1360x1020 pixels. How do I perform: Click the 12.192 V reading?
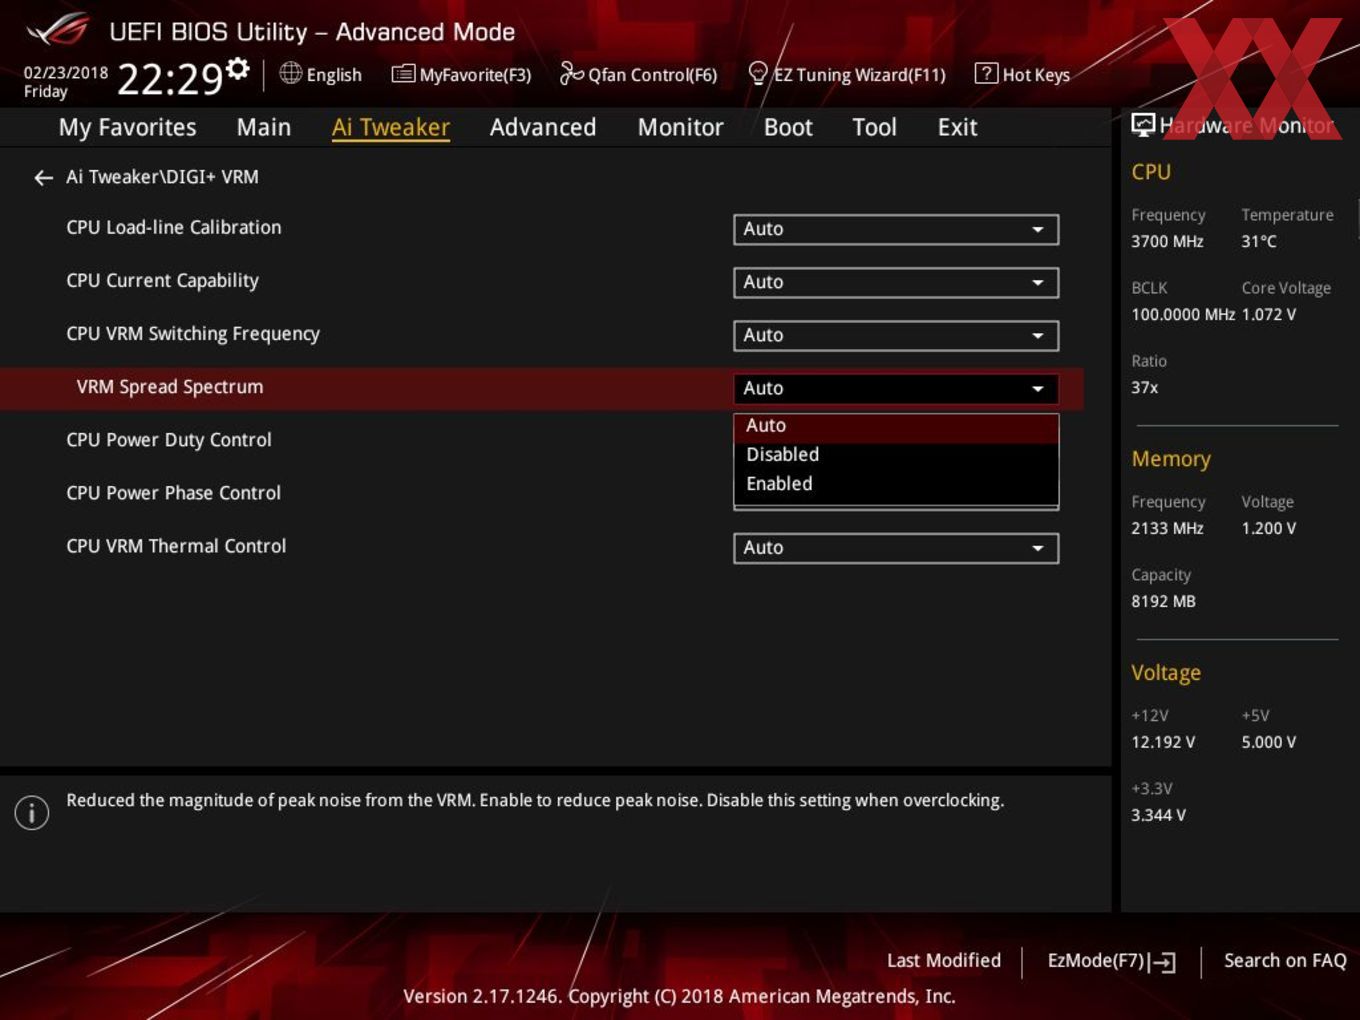coord(1163,743)
